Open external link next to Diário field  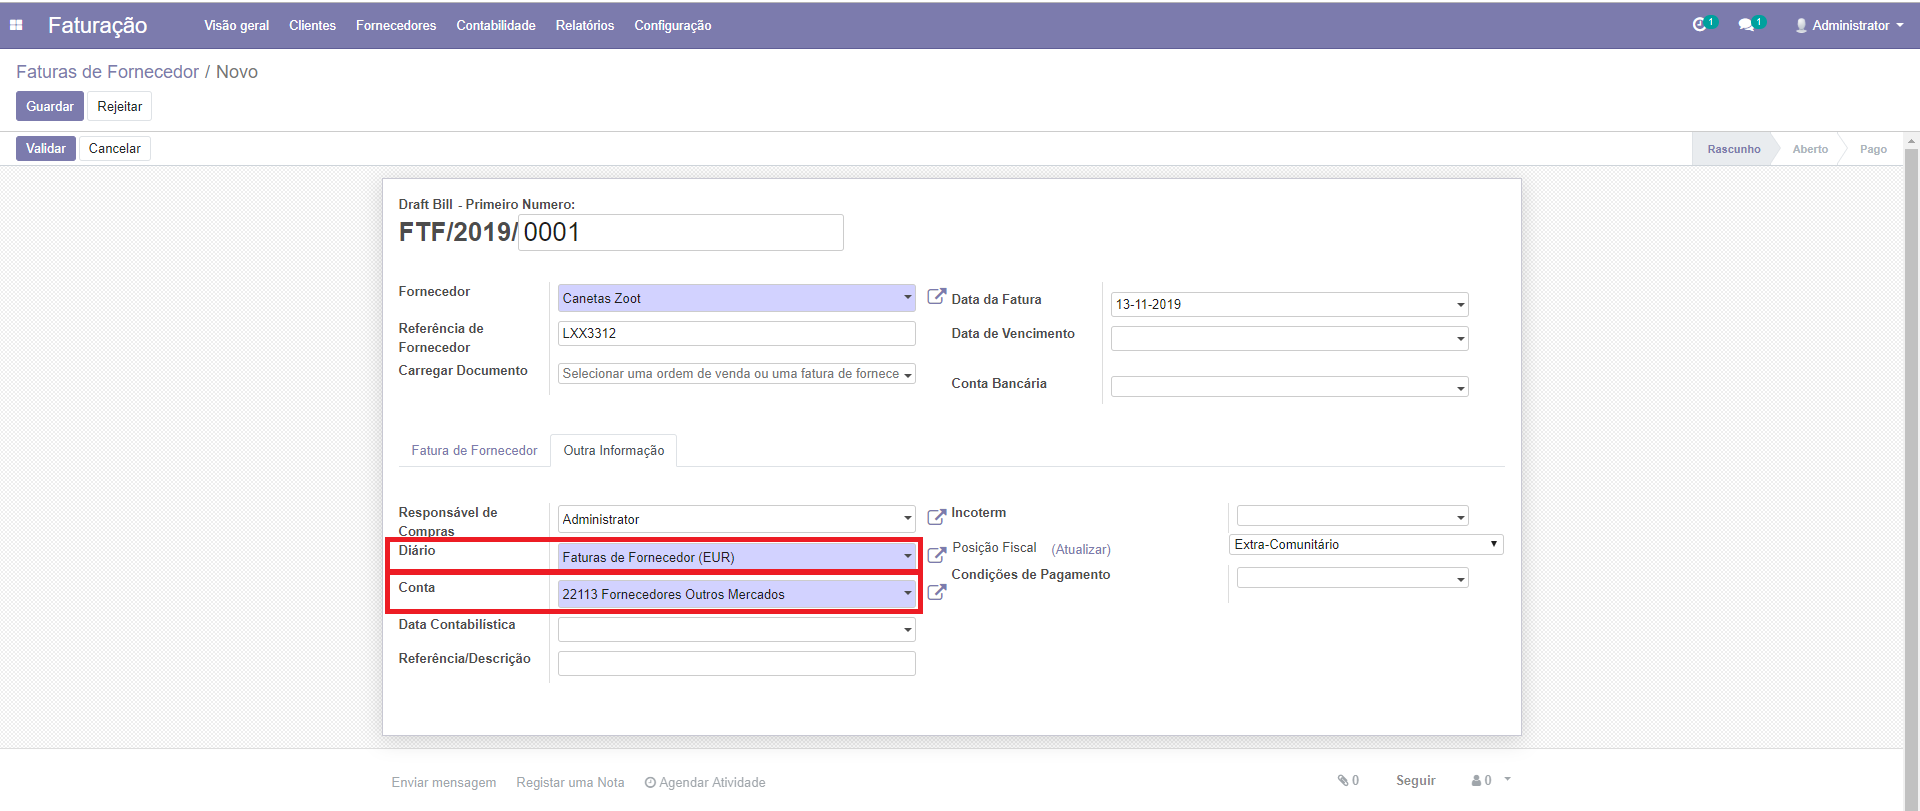click(x=936, y=554)
